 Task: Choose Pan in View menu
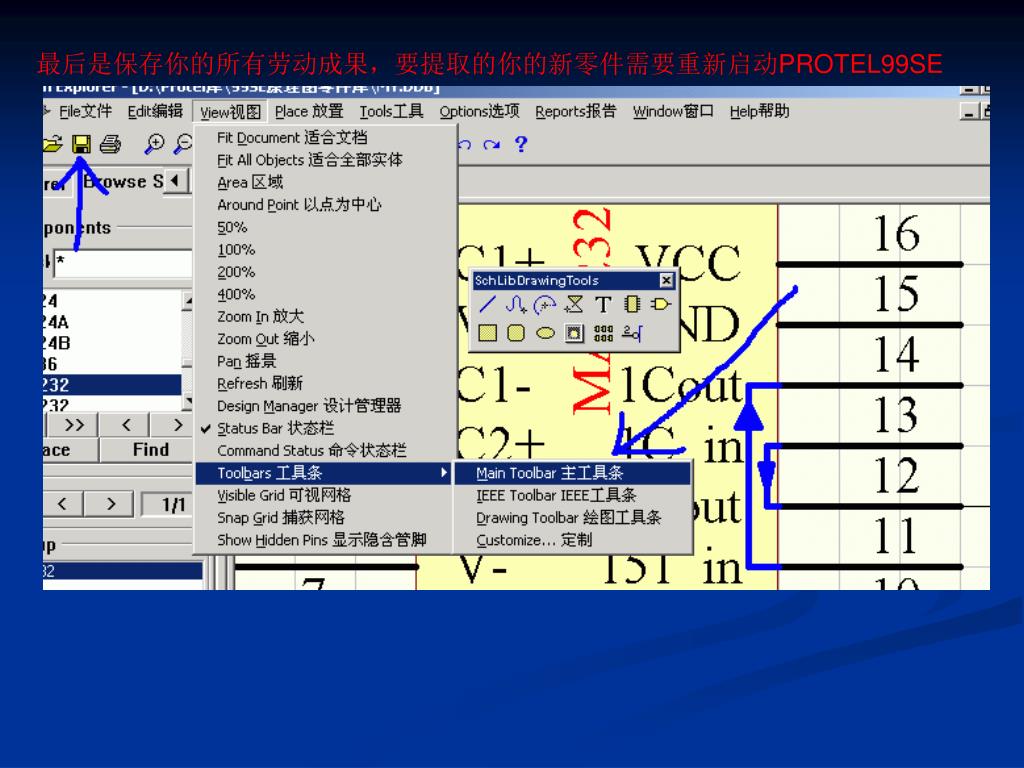[325, 361]
